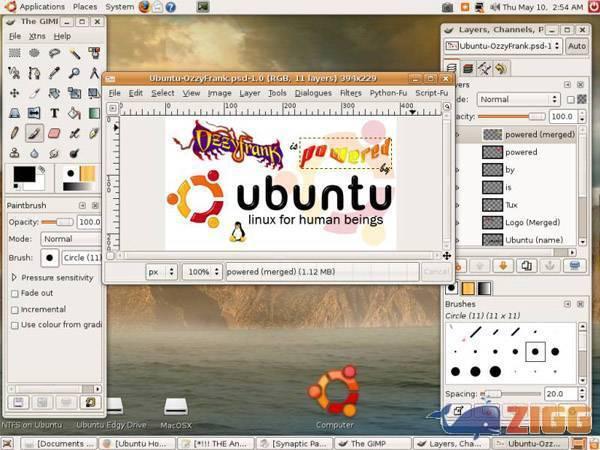
Task: Enable the Incremental checkbox
Action: 15,310
